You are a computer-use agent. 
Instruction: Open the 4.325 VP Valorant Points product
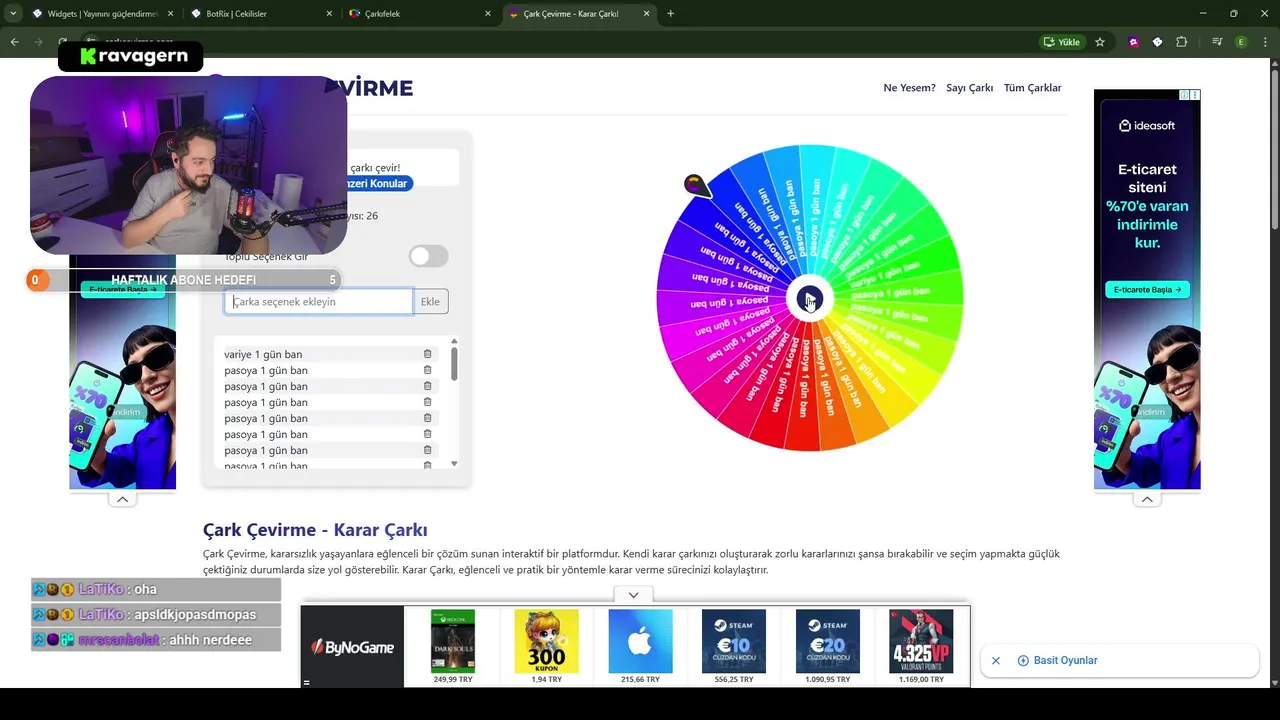pyautogui.click(x=921, y=647)
